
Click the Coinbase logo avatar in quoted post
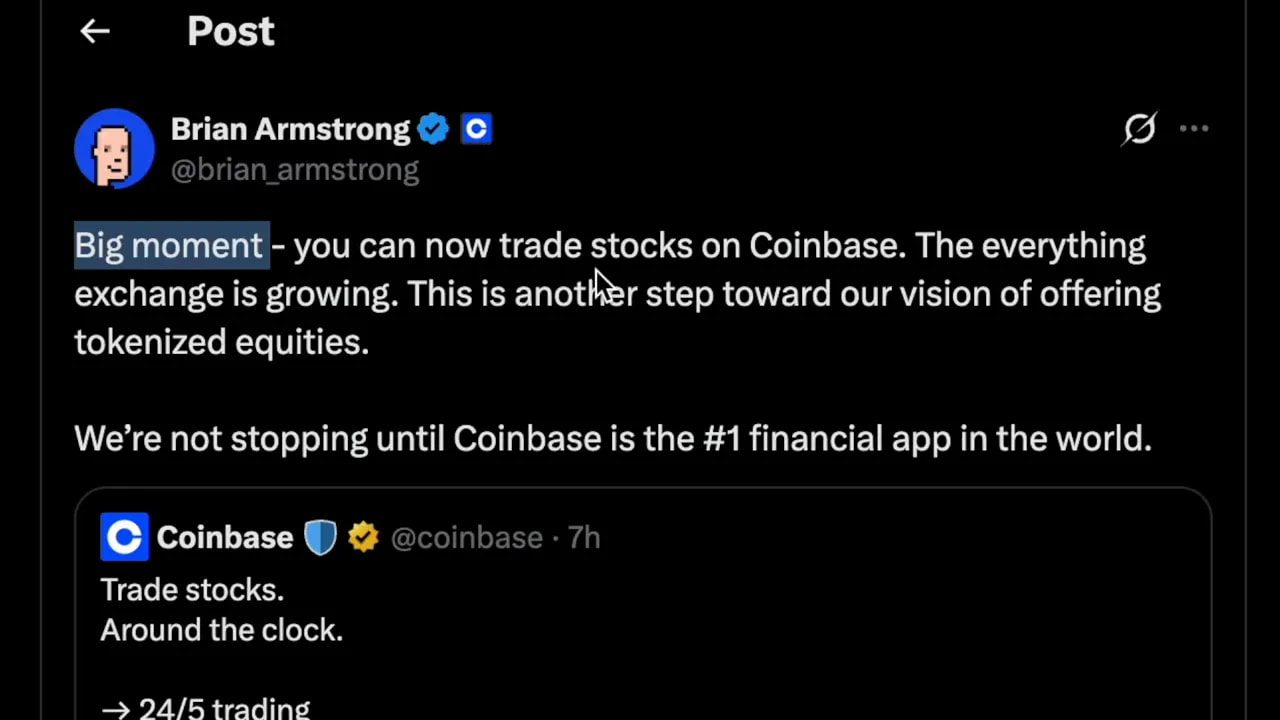pos(124,537)
